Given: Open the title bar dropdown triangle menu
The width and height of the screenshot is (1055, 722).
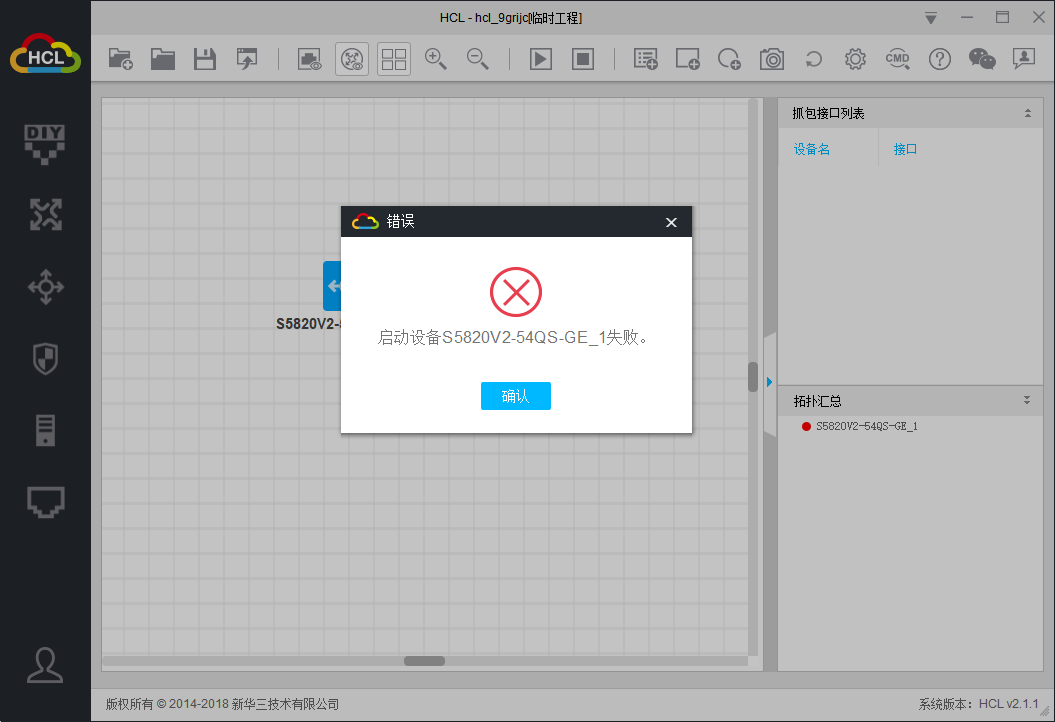Looking at the screenshot, I should pos(931,18).
